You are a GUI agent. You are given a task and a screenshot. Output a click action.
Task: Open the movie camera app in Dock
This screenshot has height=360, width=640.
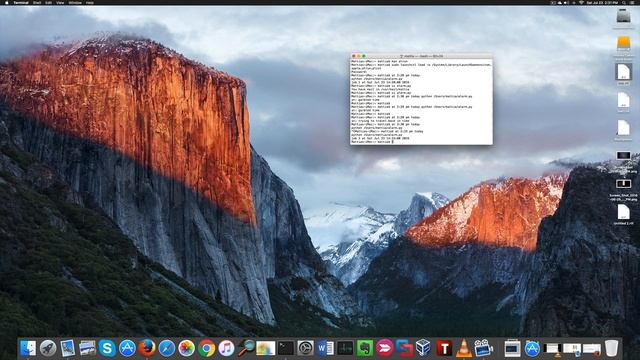click(483, 348)
